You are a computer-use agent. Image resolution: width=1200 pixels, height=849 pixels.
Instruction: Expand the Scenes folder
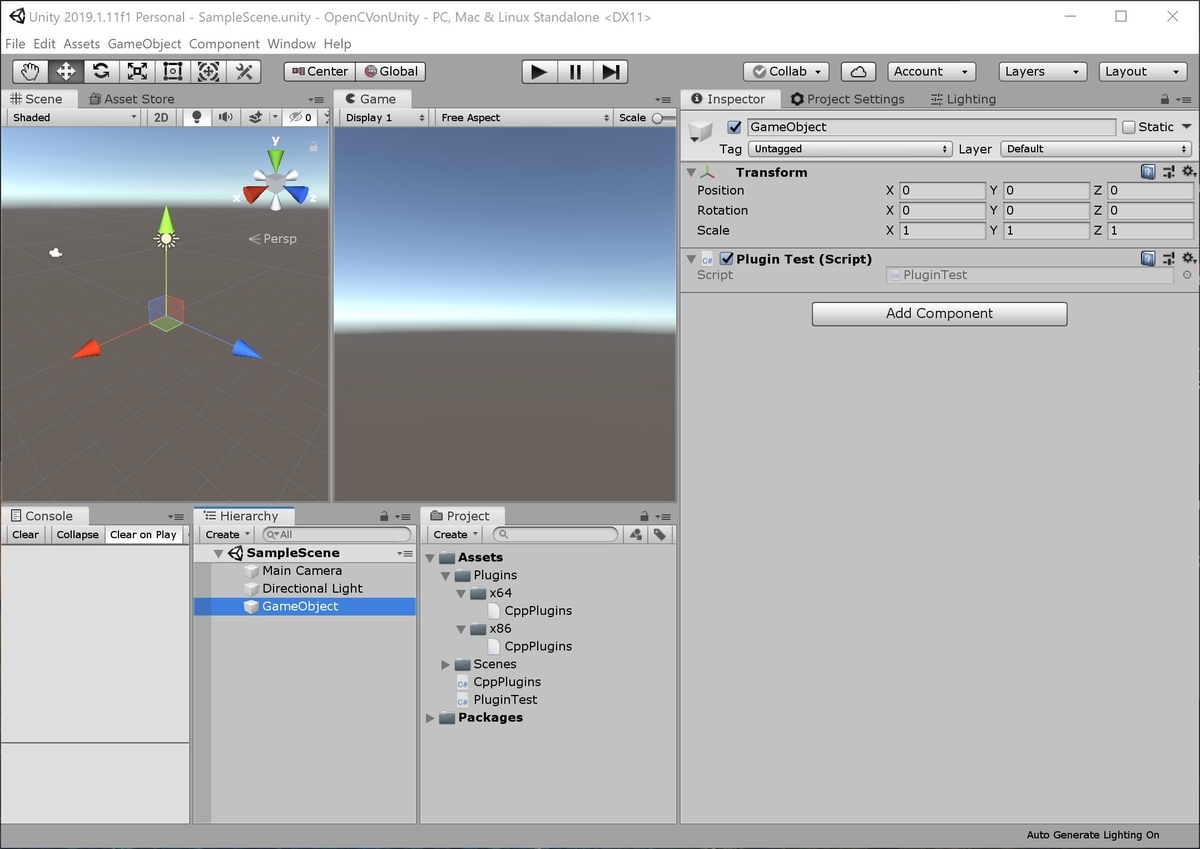click(446, 664)
